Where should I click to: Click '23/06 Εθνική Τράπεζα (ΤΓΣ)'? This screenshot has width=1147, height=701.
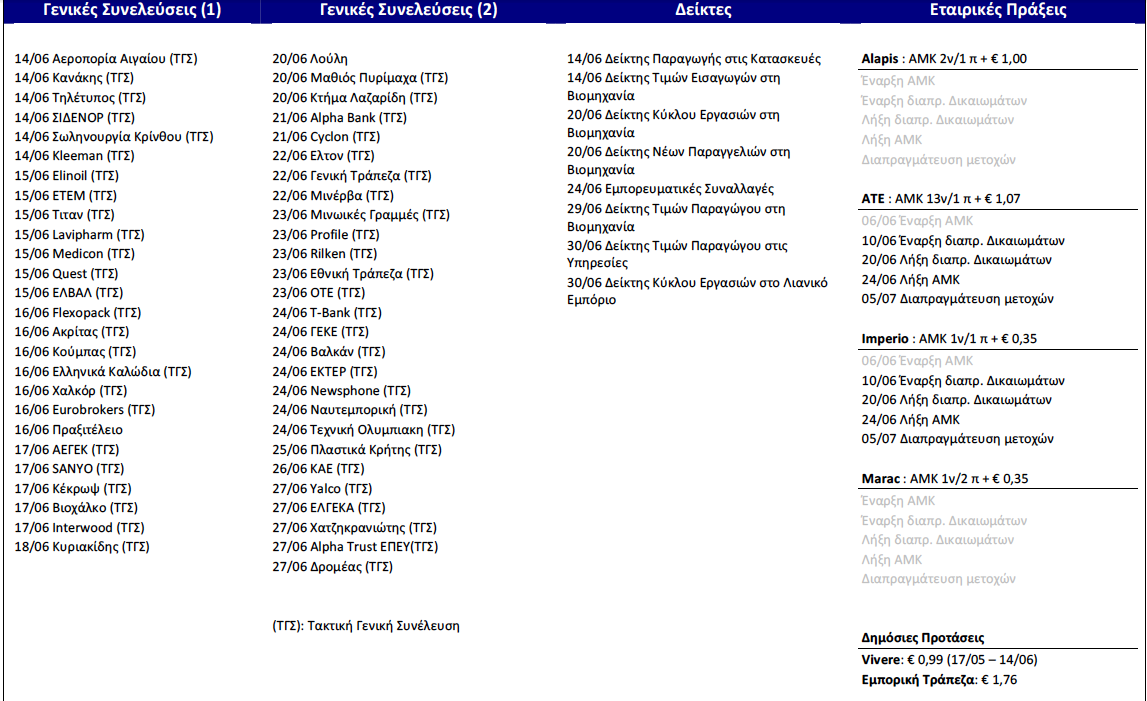pos(353,274)
